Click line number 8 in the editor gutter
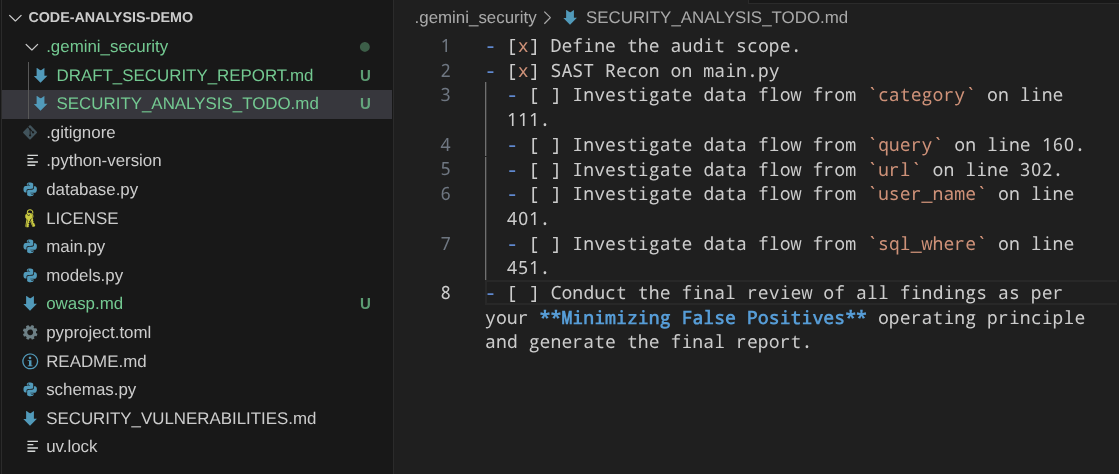The width and height of the screenshot is (1119, 474). coord(444,293)
